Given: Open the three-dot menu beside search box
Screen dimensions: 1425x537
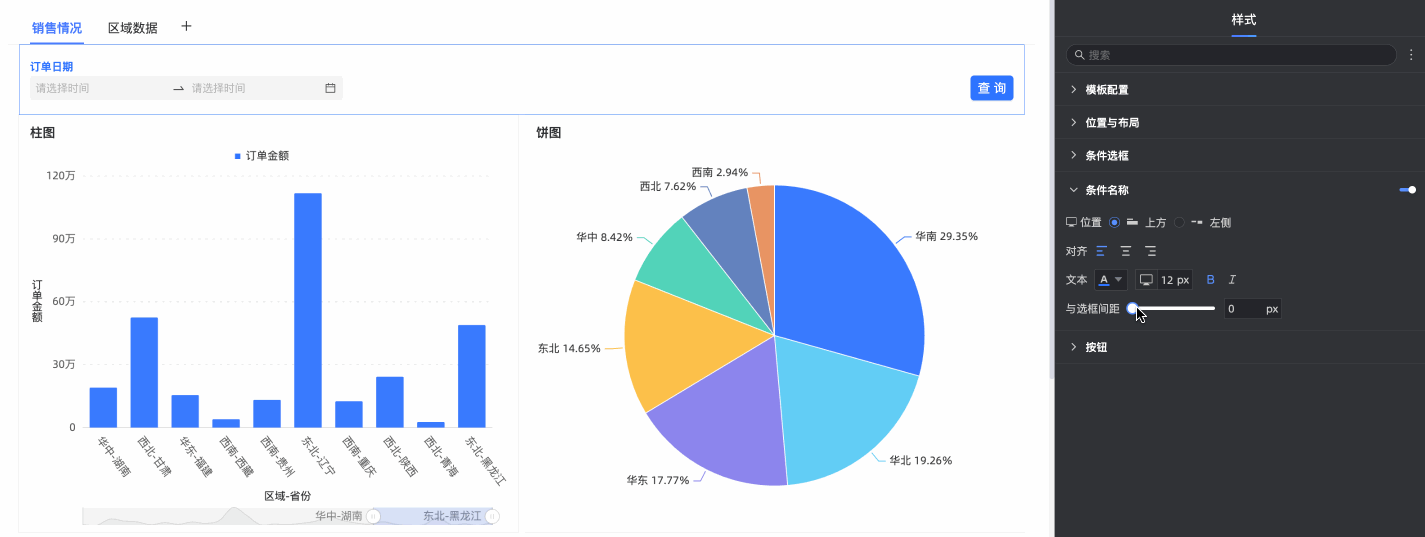Looking at the screenshot, I should pos(1411,55).
